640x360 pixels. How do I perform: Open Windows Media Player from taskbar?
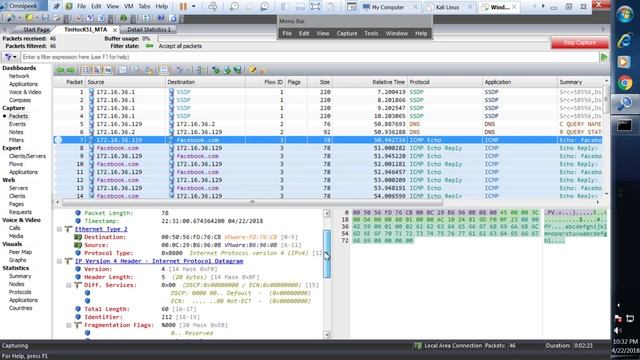[624, 62]
